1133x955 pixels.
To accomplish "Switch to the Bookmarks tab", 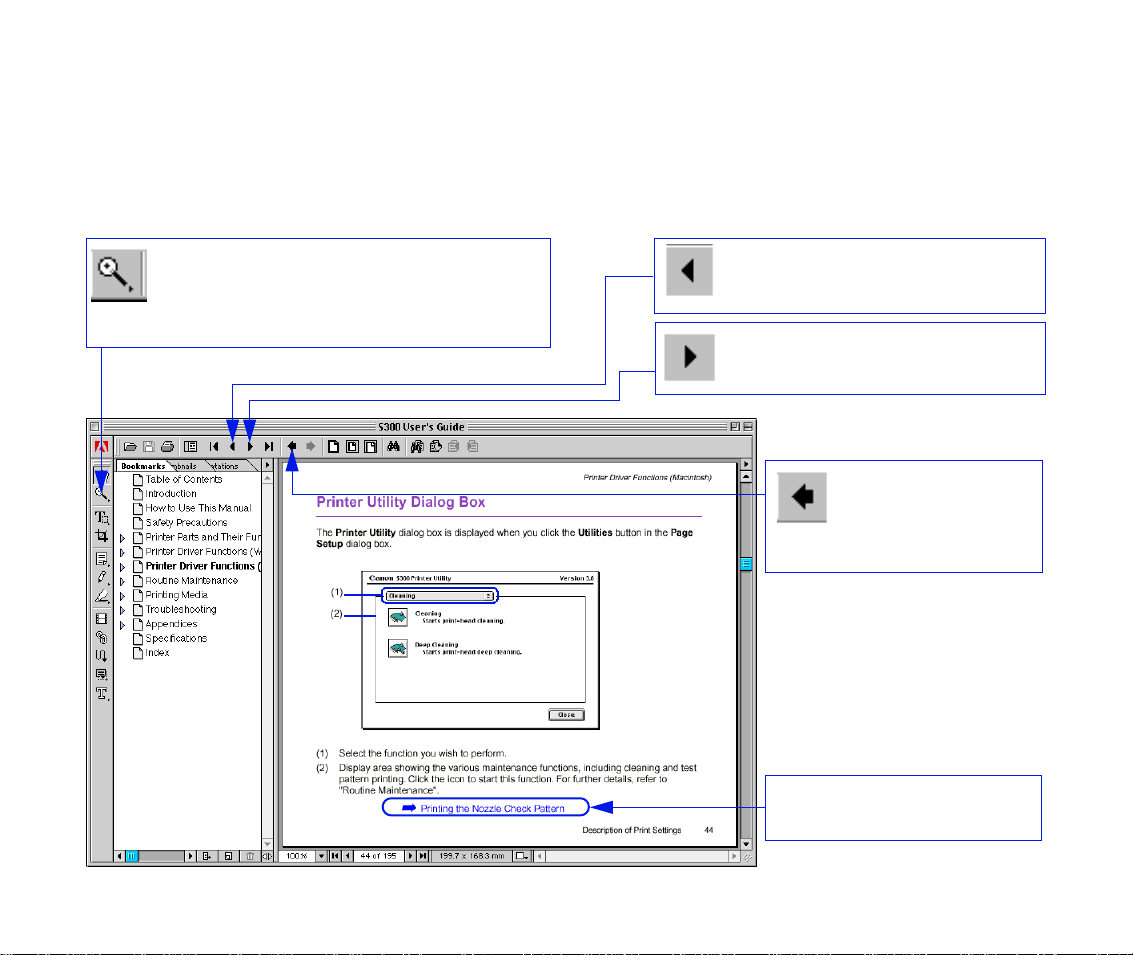I will [x=143, y=466].
